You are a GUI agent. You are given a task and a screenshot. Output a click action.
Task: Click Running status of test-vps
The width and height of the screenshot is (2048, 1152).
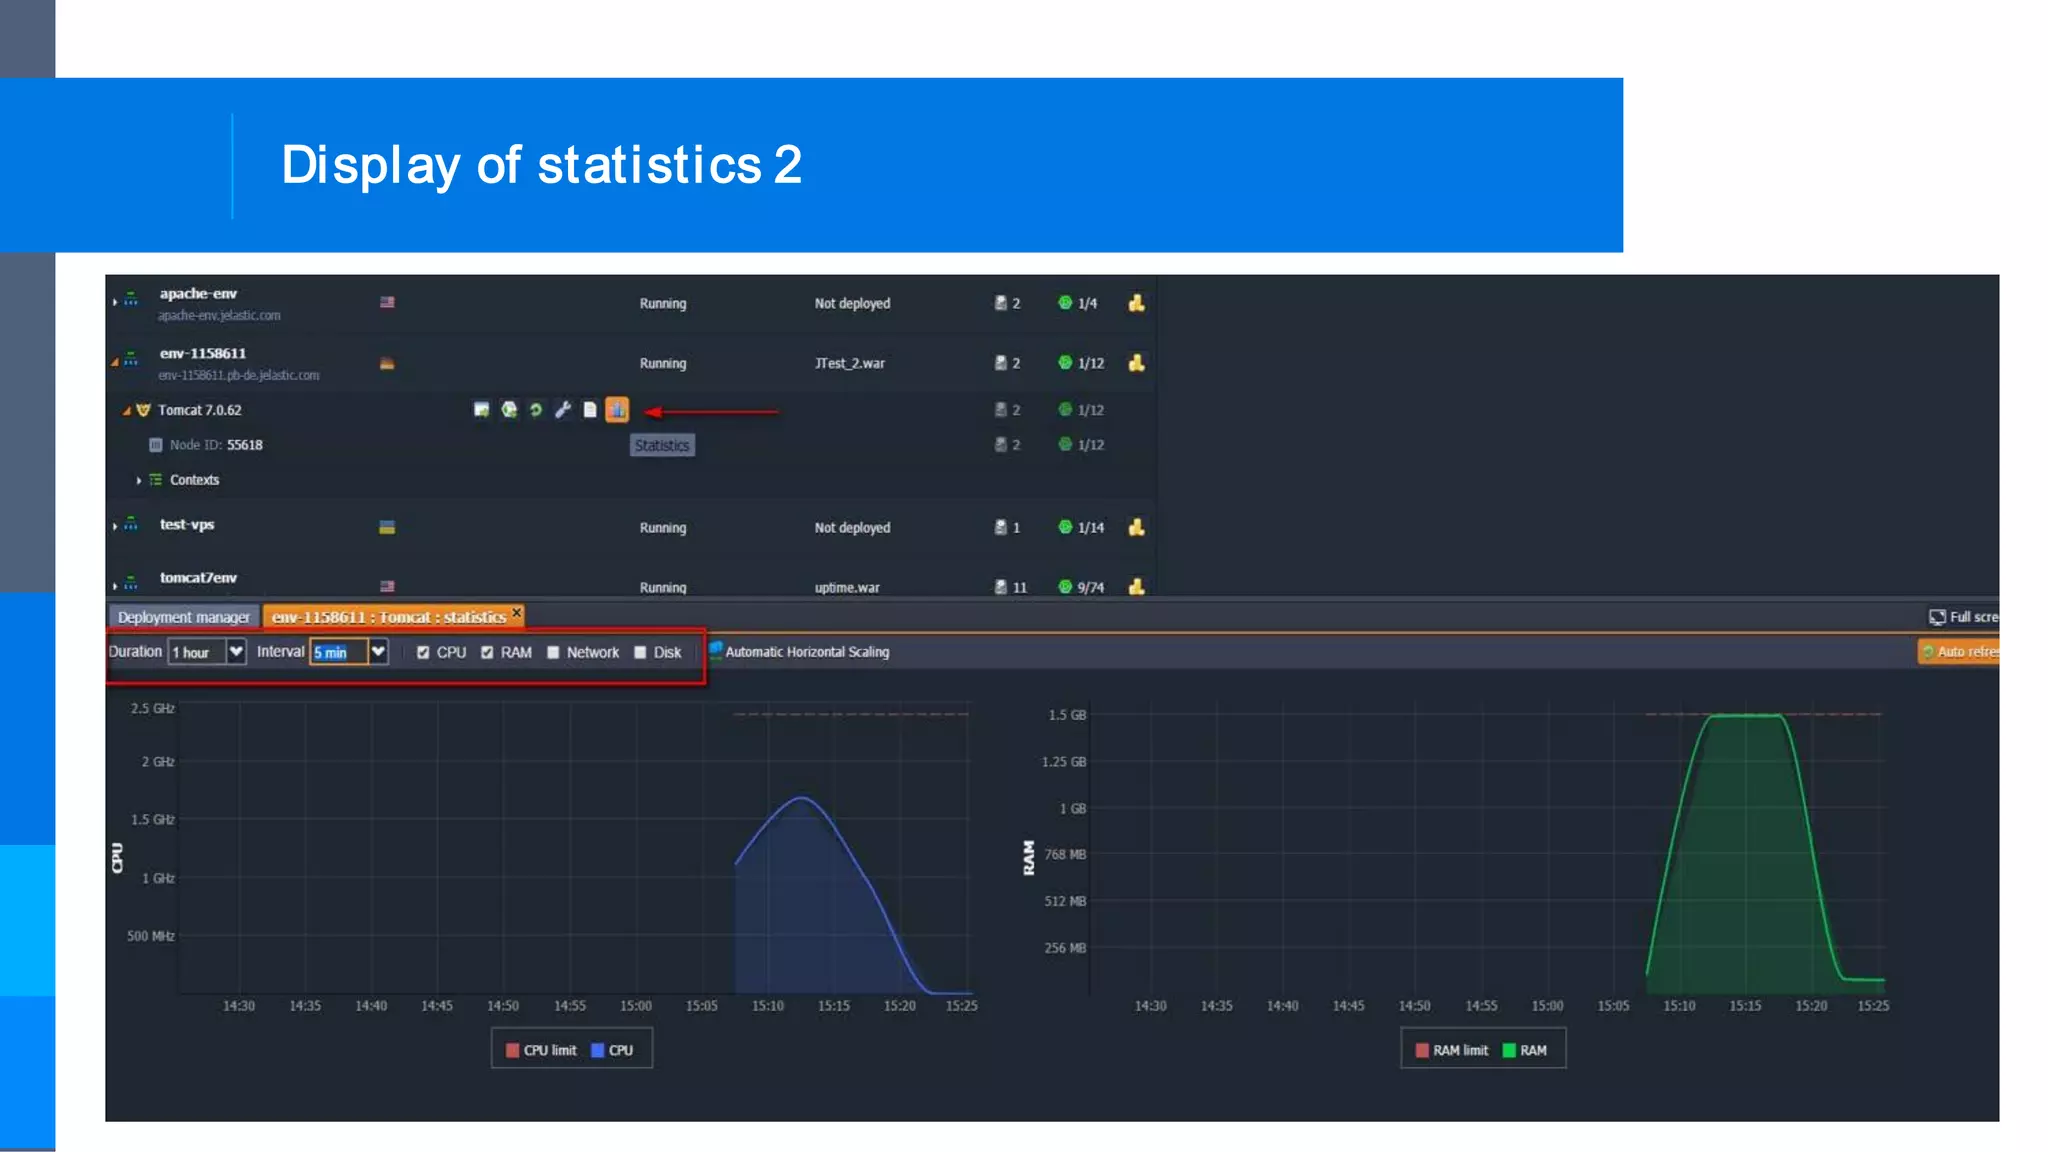coord(663,527)
